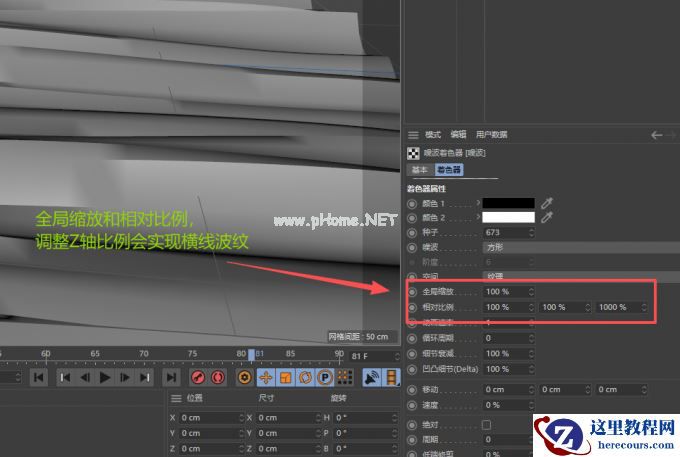
Task: Play the animation forward
Action: tap(105, 377)
